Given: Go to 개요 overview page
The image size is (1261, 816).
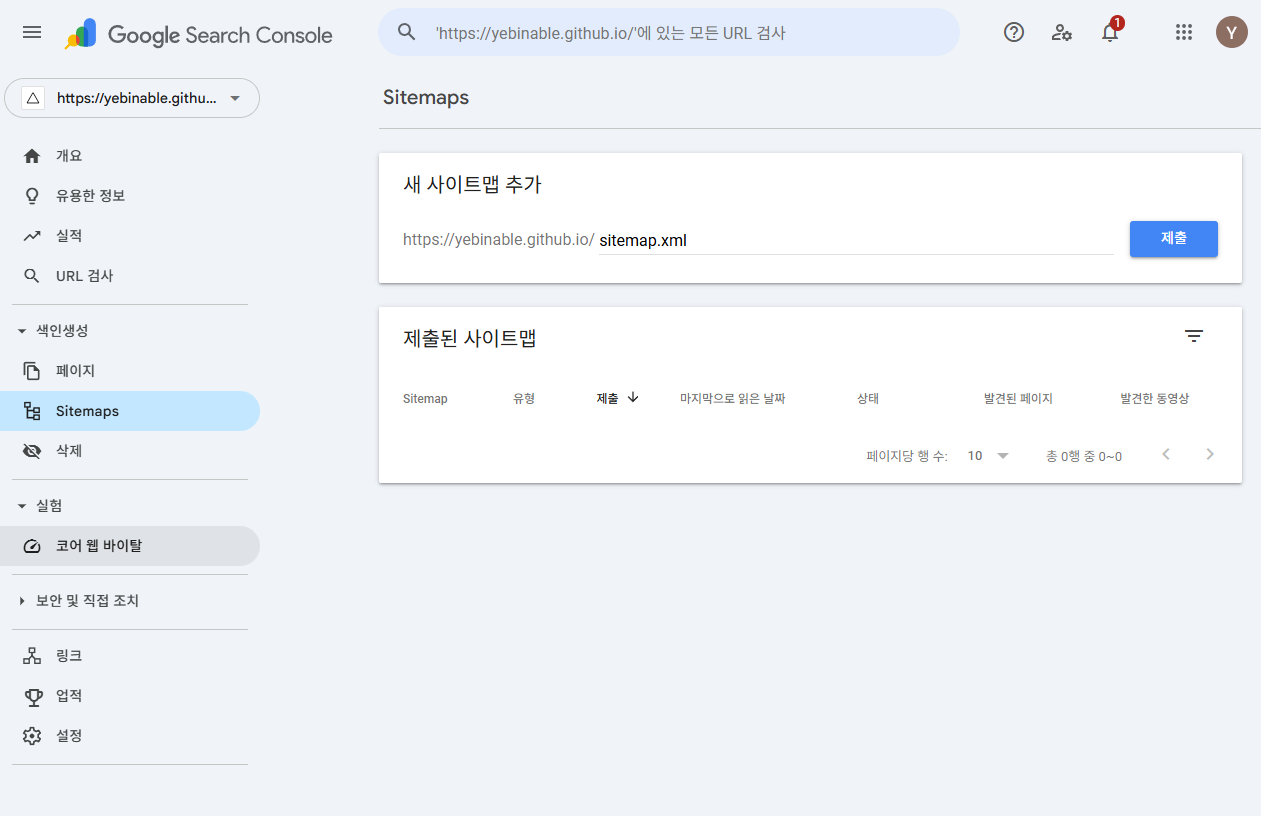Looking at the screenshot, I should 130,156.
